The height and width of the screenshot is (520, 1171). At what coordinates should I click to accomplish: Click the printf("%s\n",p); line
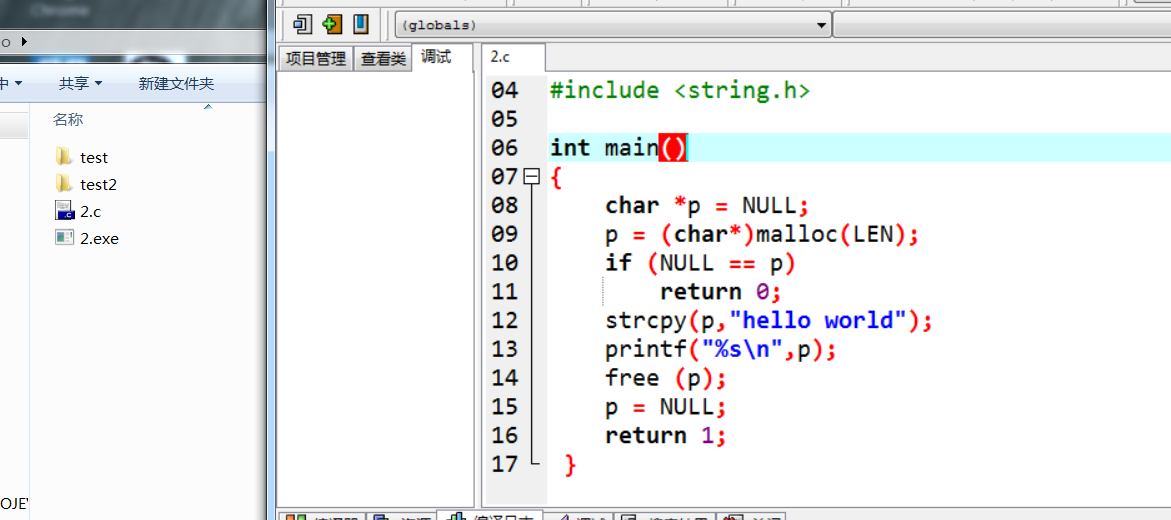click(x=721, y=350)
